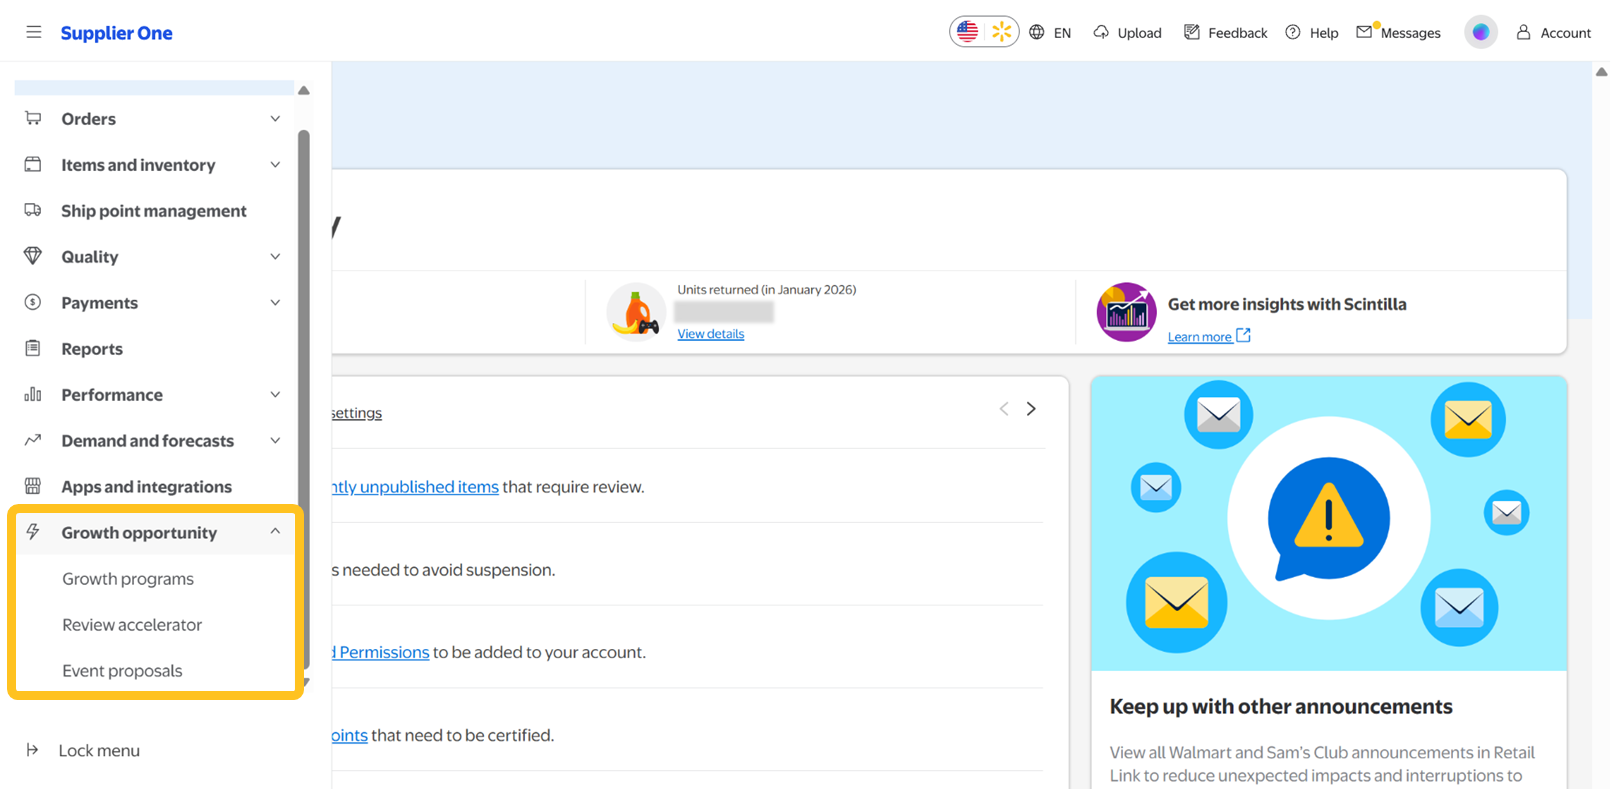Click the Supplier One logo

116,33
